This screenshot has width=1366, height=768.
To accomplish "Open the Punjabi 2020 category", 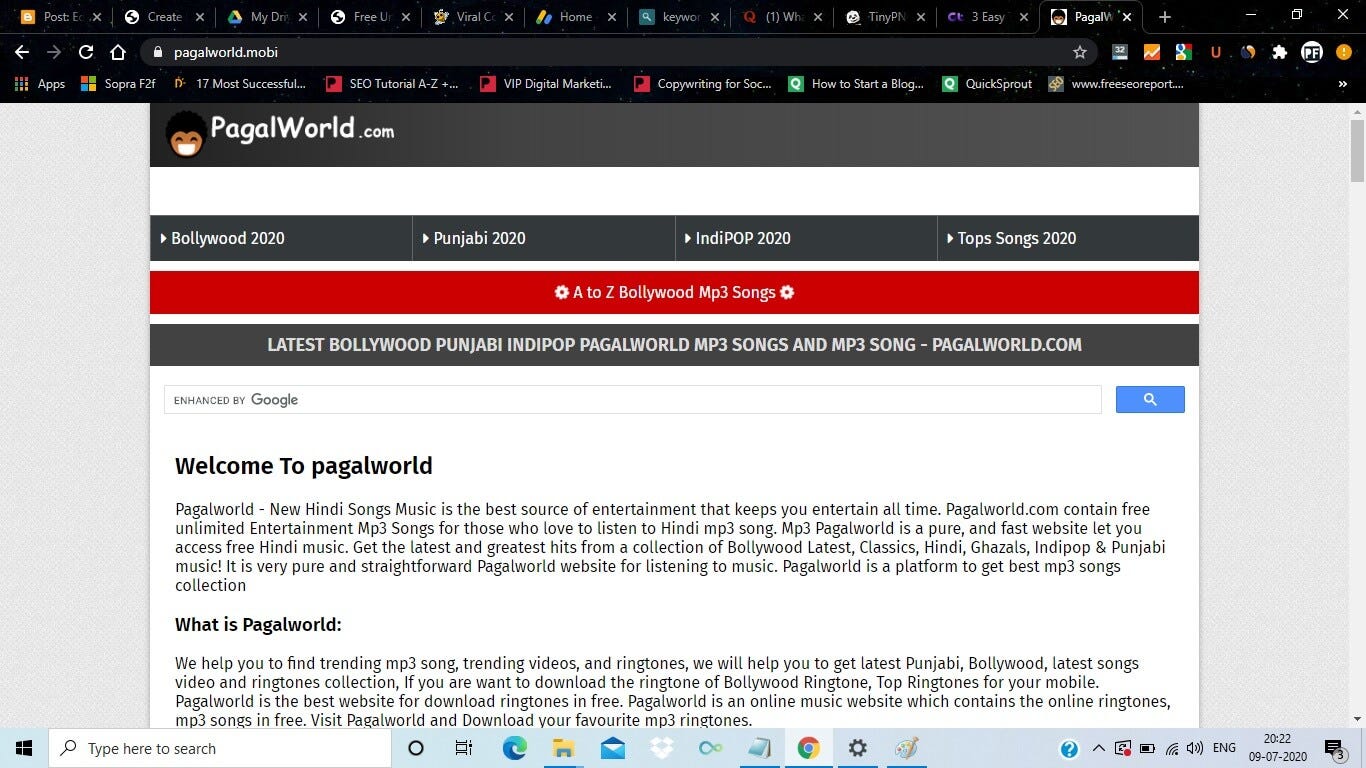I will pyautogui.click(x=544, y=238).
